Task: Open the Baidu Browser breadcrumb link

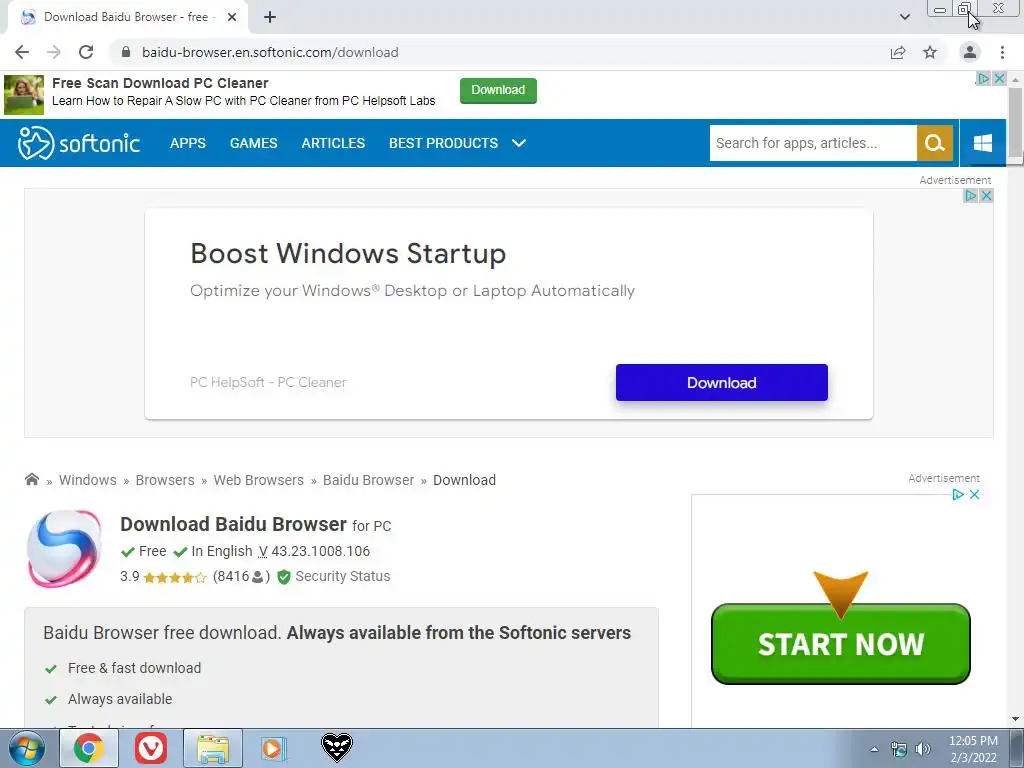Action: click(368, 480)
